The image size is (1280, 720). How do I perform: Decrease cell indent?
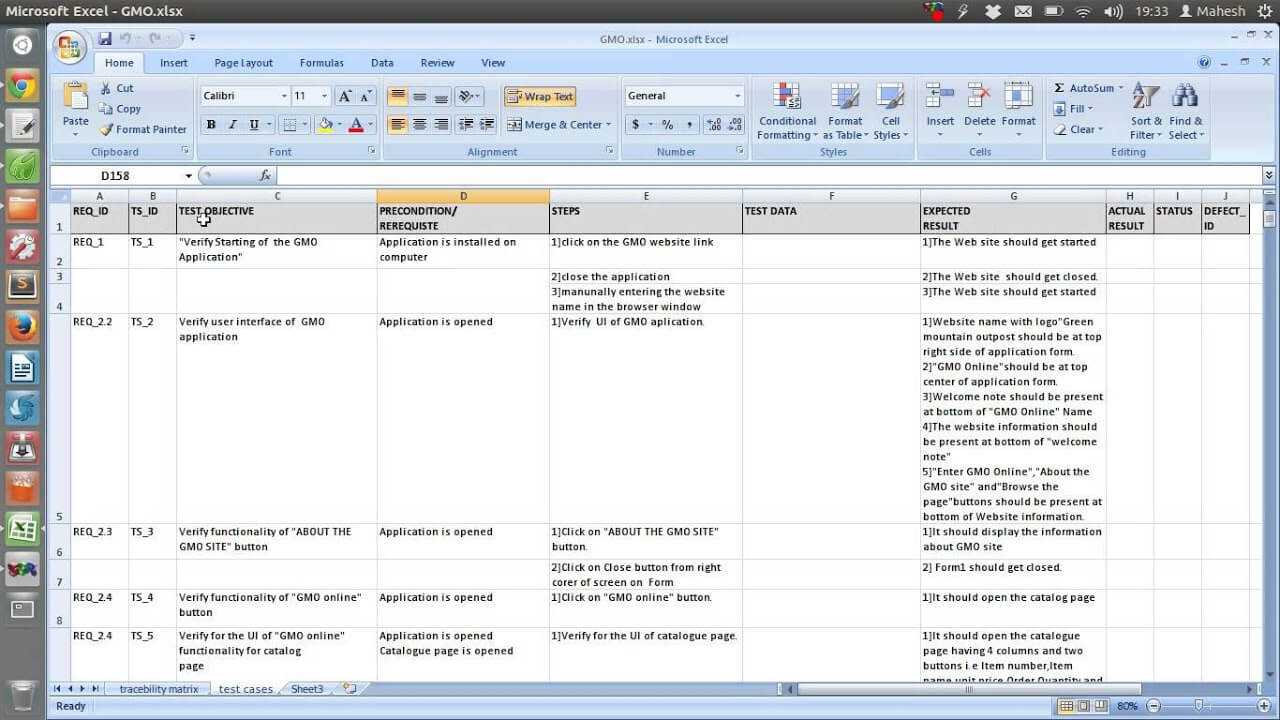coord(465,125)
